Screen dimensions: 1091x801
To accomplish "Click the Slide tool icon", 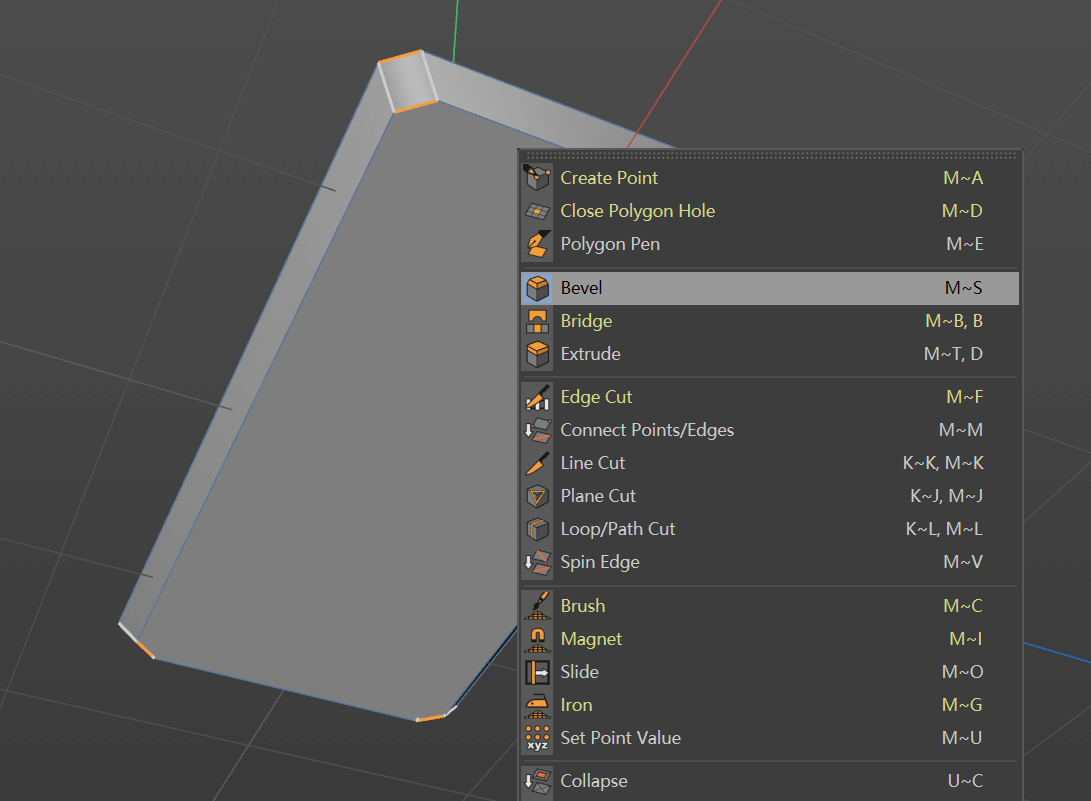I will pos(537,672).
